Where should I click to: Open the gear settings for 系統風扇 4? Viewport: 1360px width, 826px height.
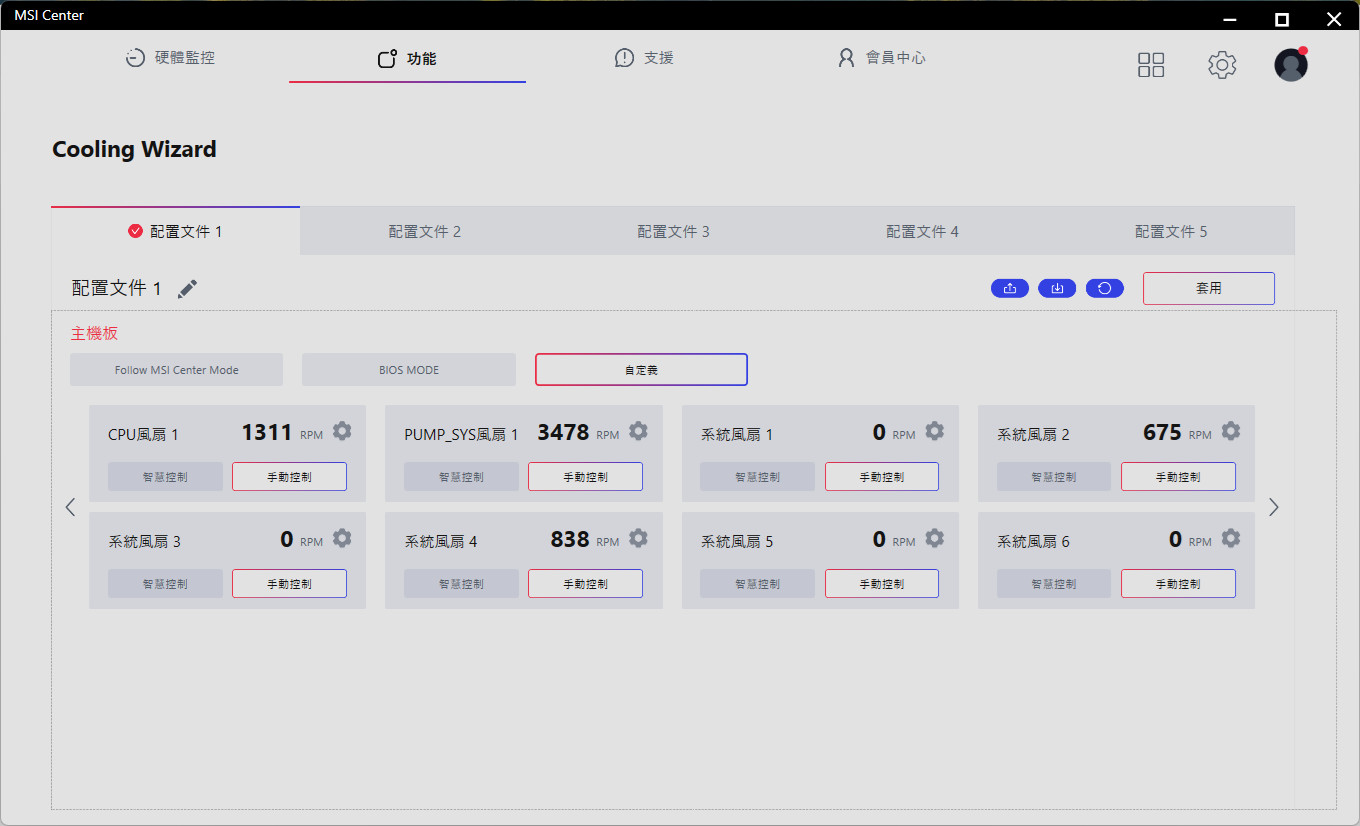pyautogui.click(x=638, y=538)
